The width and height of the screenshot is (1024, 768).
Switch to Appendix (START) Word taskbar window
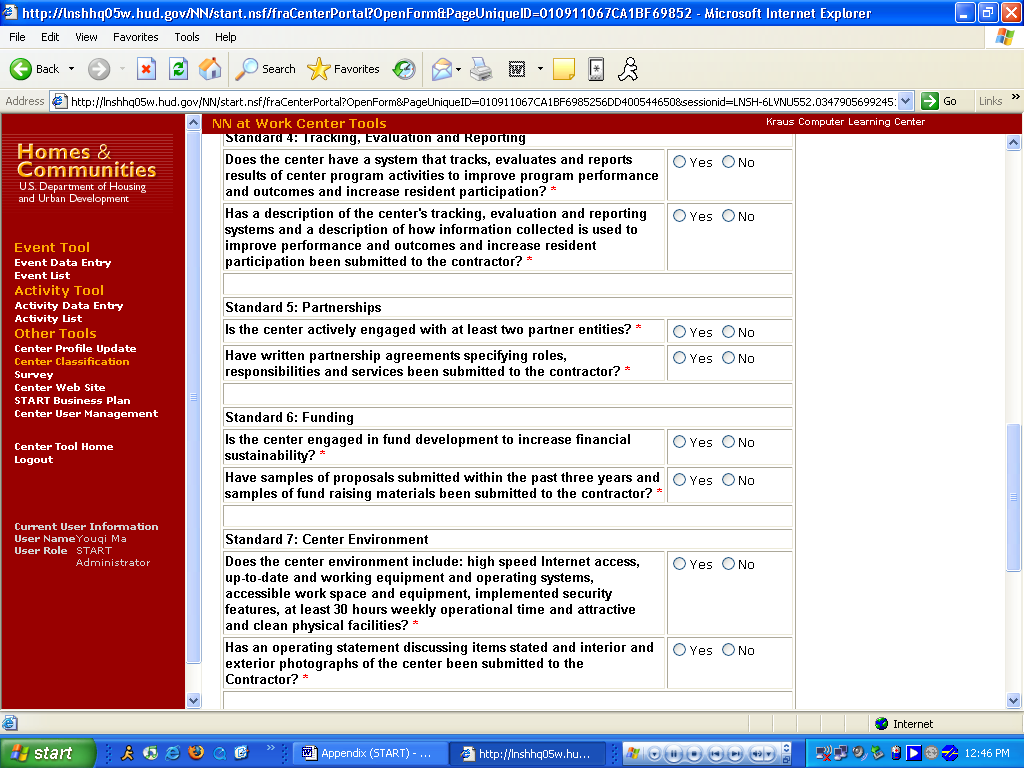tap(370, 753)
